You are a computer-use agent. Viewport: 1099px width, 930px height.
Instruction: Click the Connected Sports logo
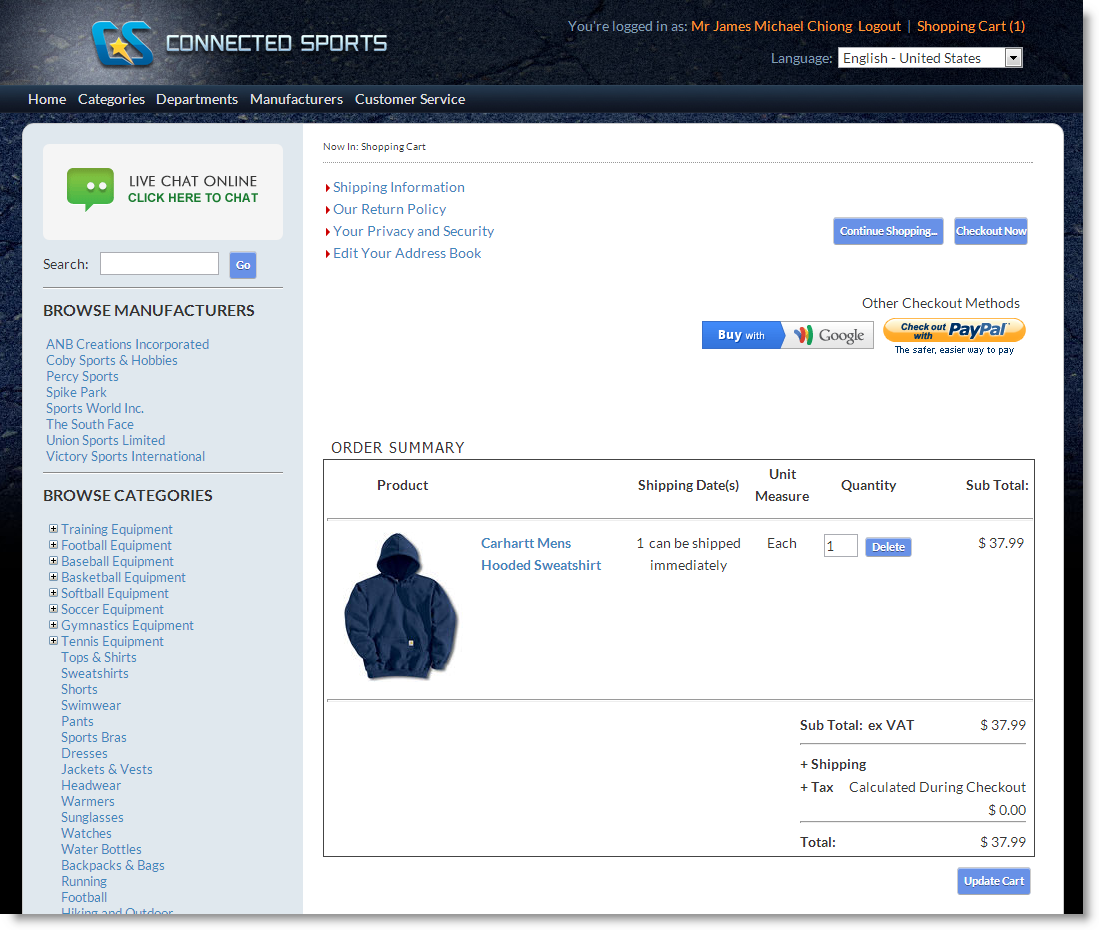239,43
